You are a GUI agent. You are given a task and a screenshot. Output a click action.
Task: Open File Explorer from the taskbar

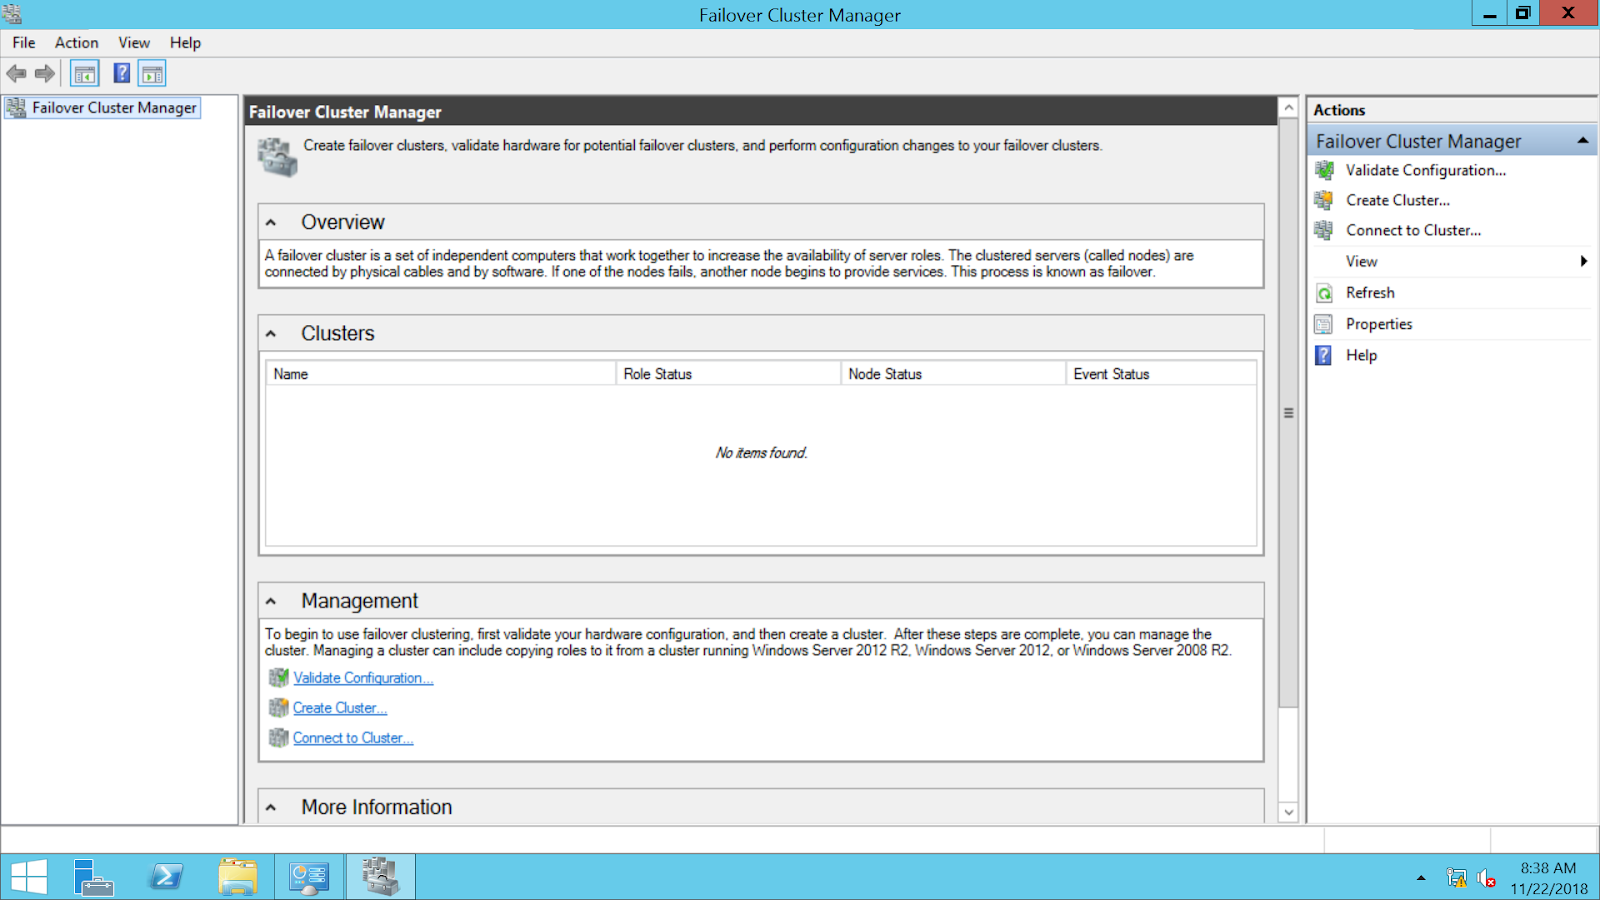coord(238,877)
